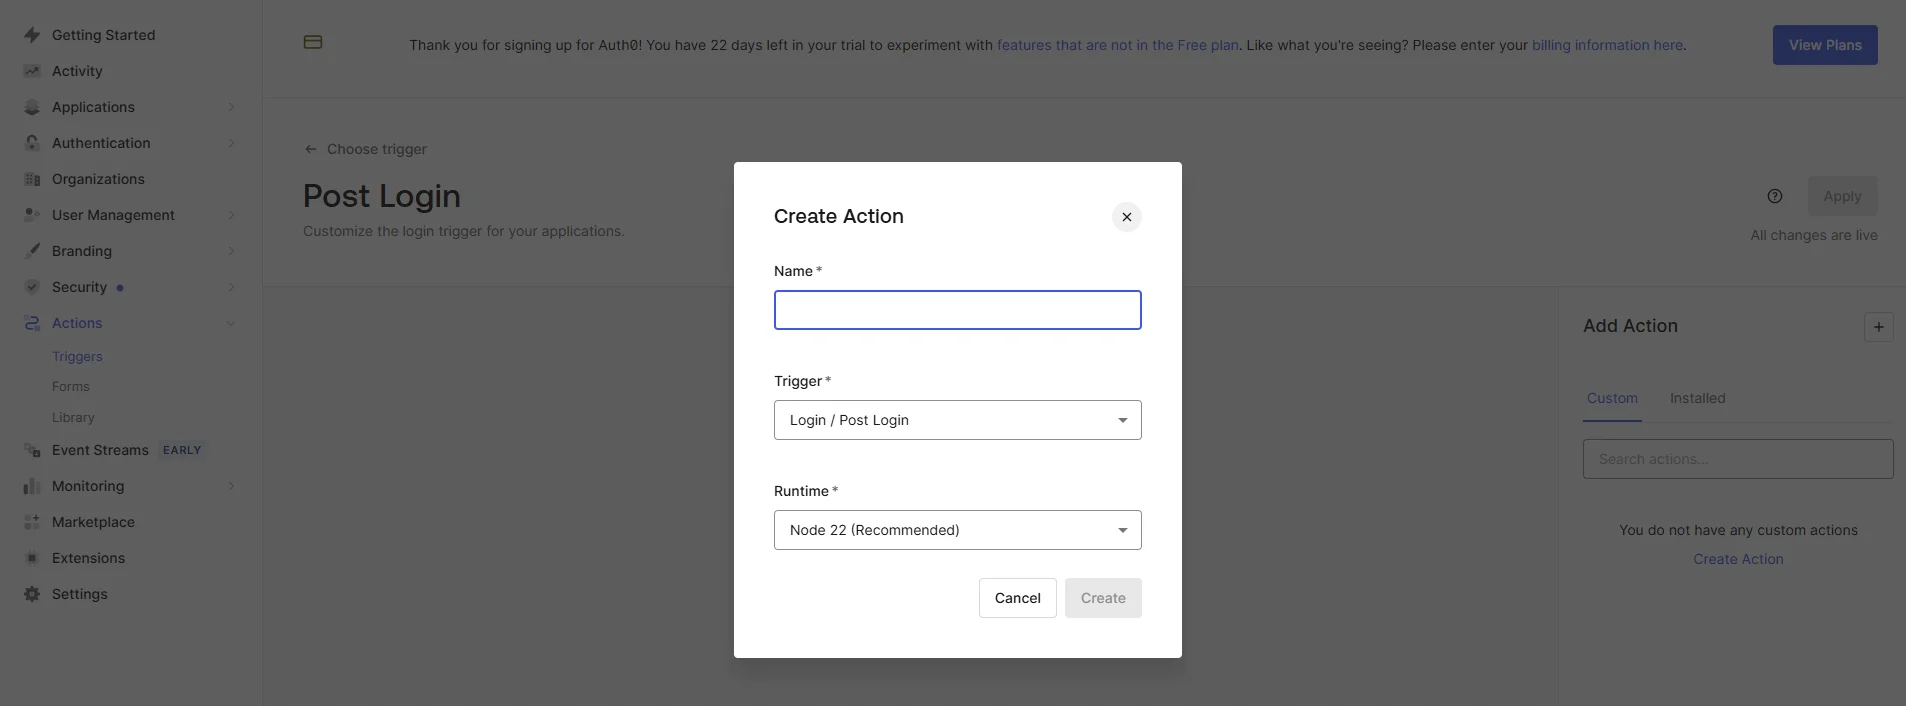Click the help question mark icon

[x=1775, y=196]
